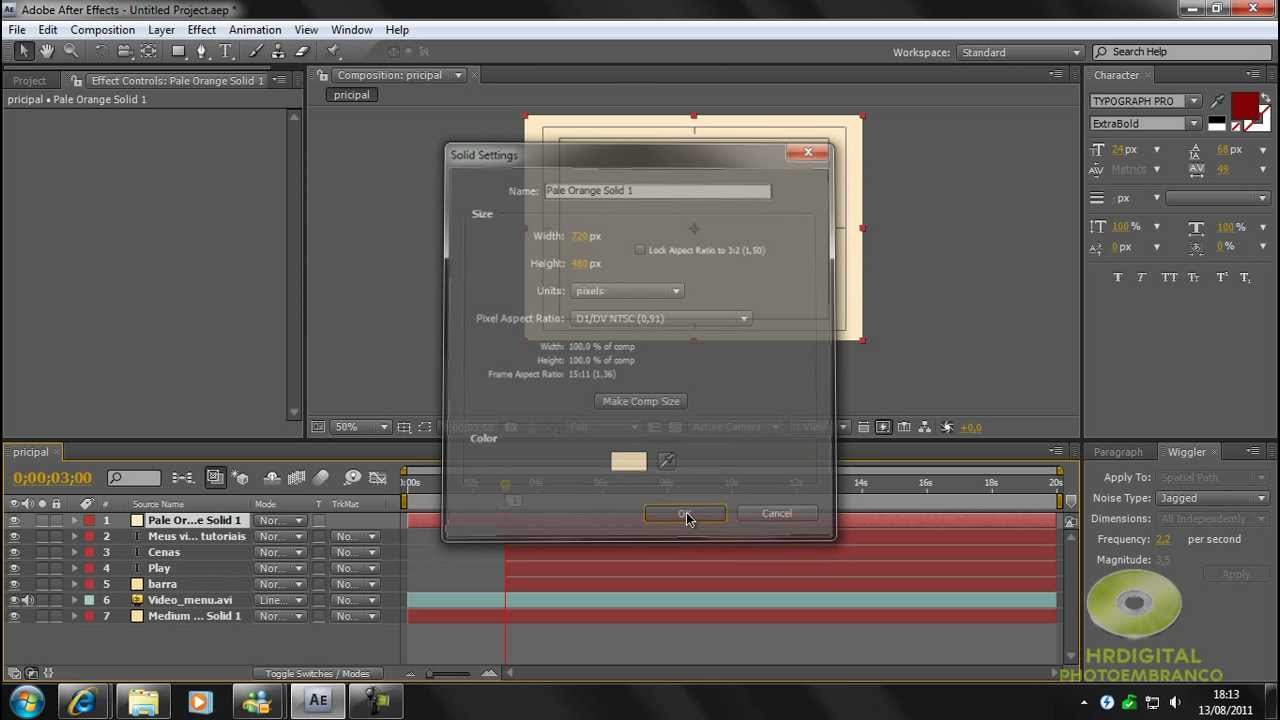Click the Faux Bold style icon
The width and height of the screenshot is (1280, 720).
(1118, 277)
